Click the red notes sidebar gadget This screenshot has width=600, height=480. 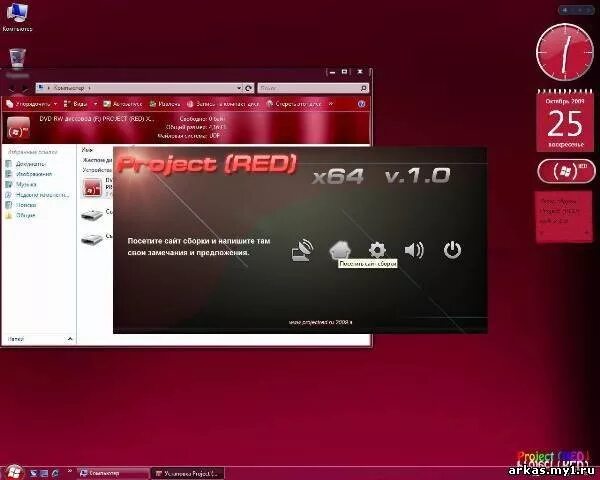tap(564, 217)
